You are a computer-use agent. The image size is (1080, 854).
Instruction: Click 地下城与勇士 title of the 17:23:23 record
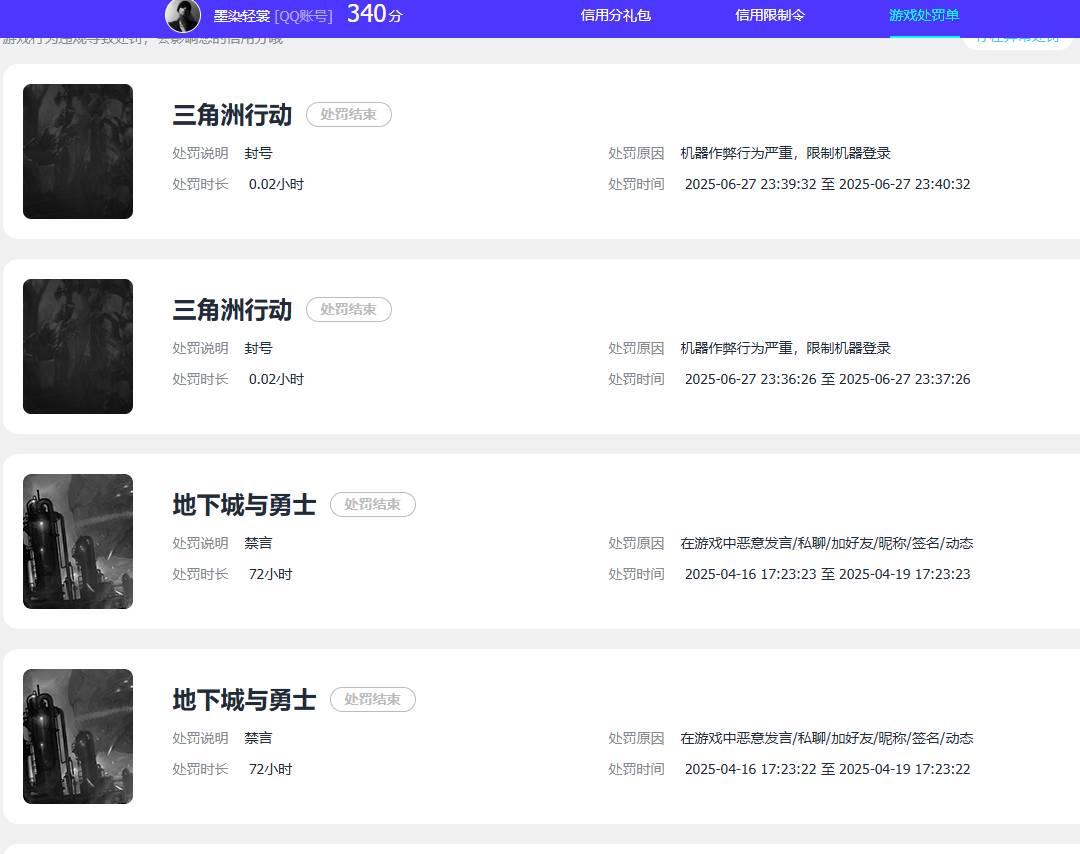(244, 505)
